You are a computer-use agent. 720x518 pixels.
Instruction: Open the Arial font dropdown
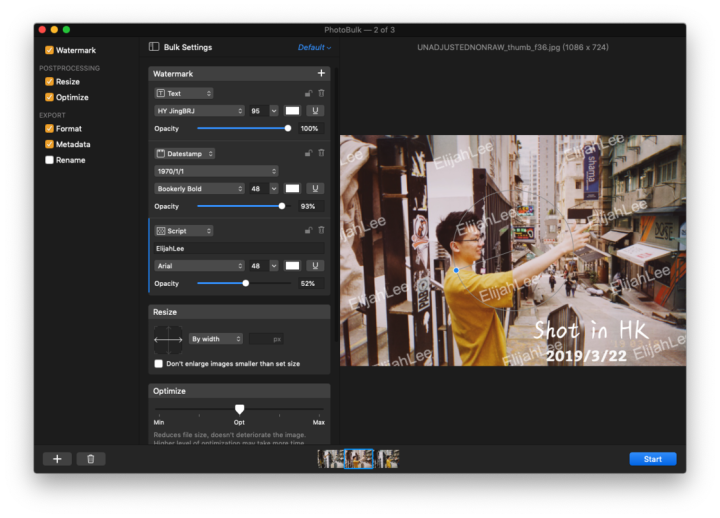199,266
